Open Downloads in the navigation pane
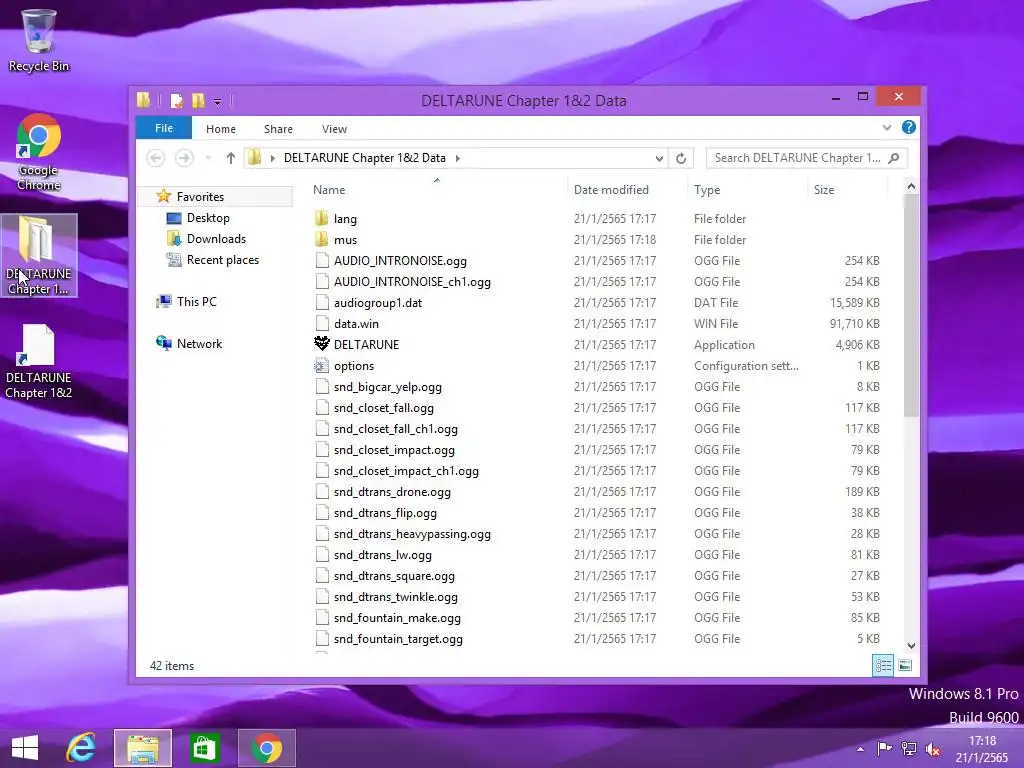Viewport: 1024px width, 768px height. [x=216, y=238]
